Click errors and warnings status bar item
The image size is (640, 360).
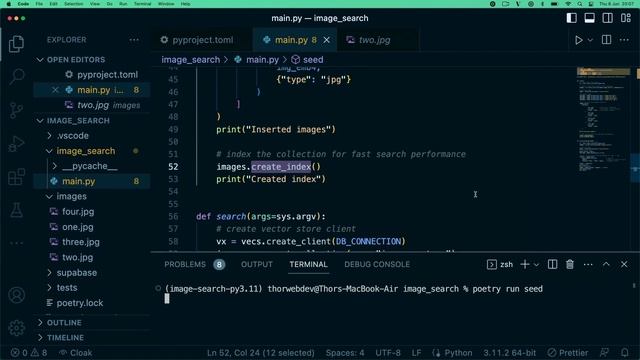tap(29, 353)
